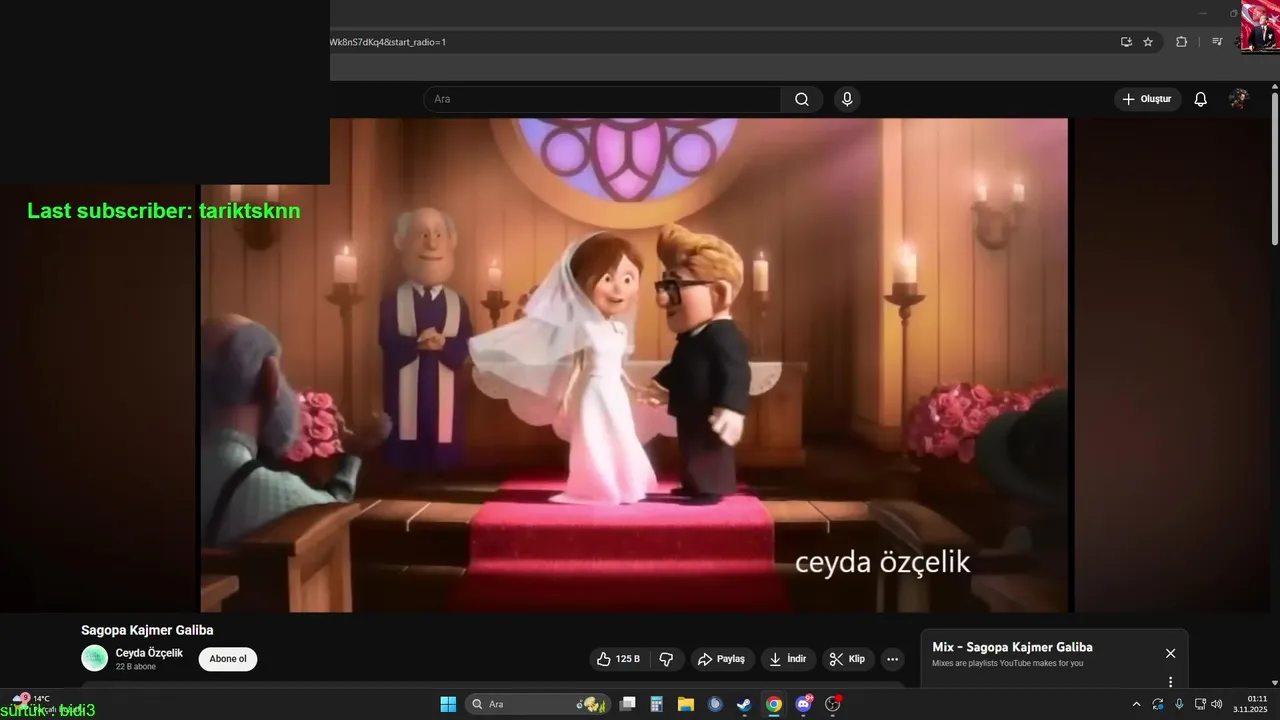This screenshot has width=1280, height=720.
Task: Open the Windows Start menu
Action: (448, 704)
